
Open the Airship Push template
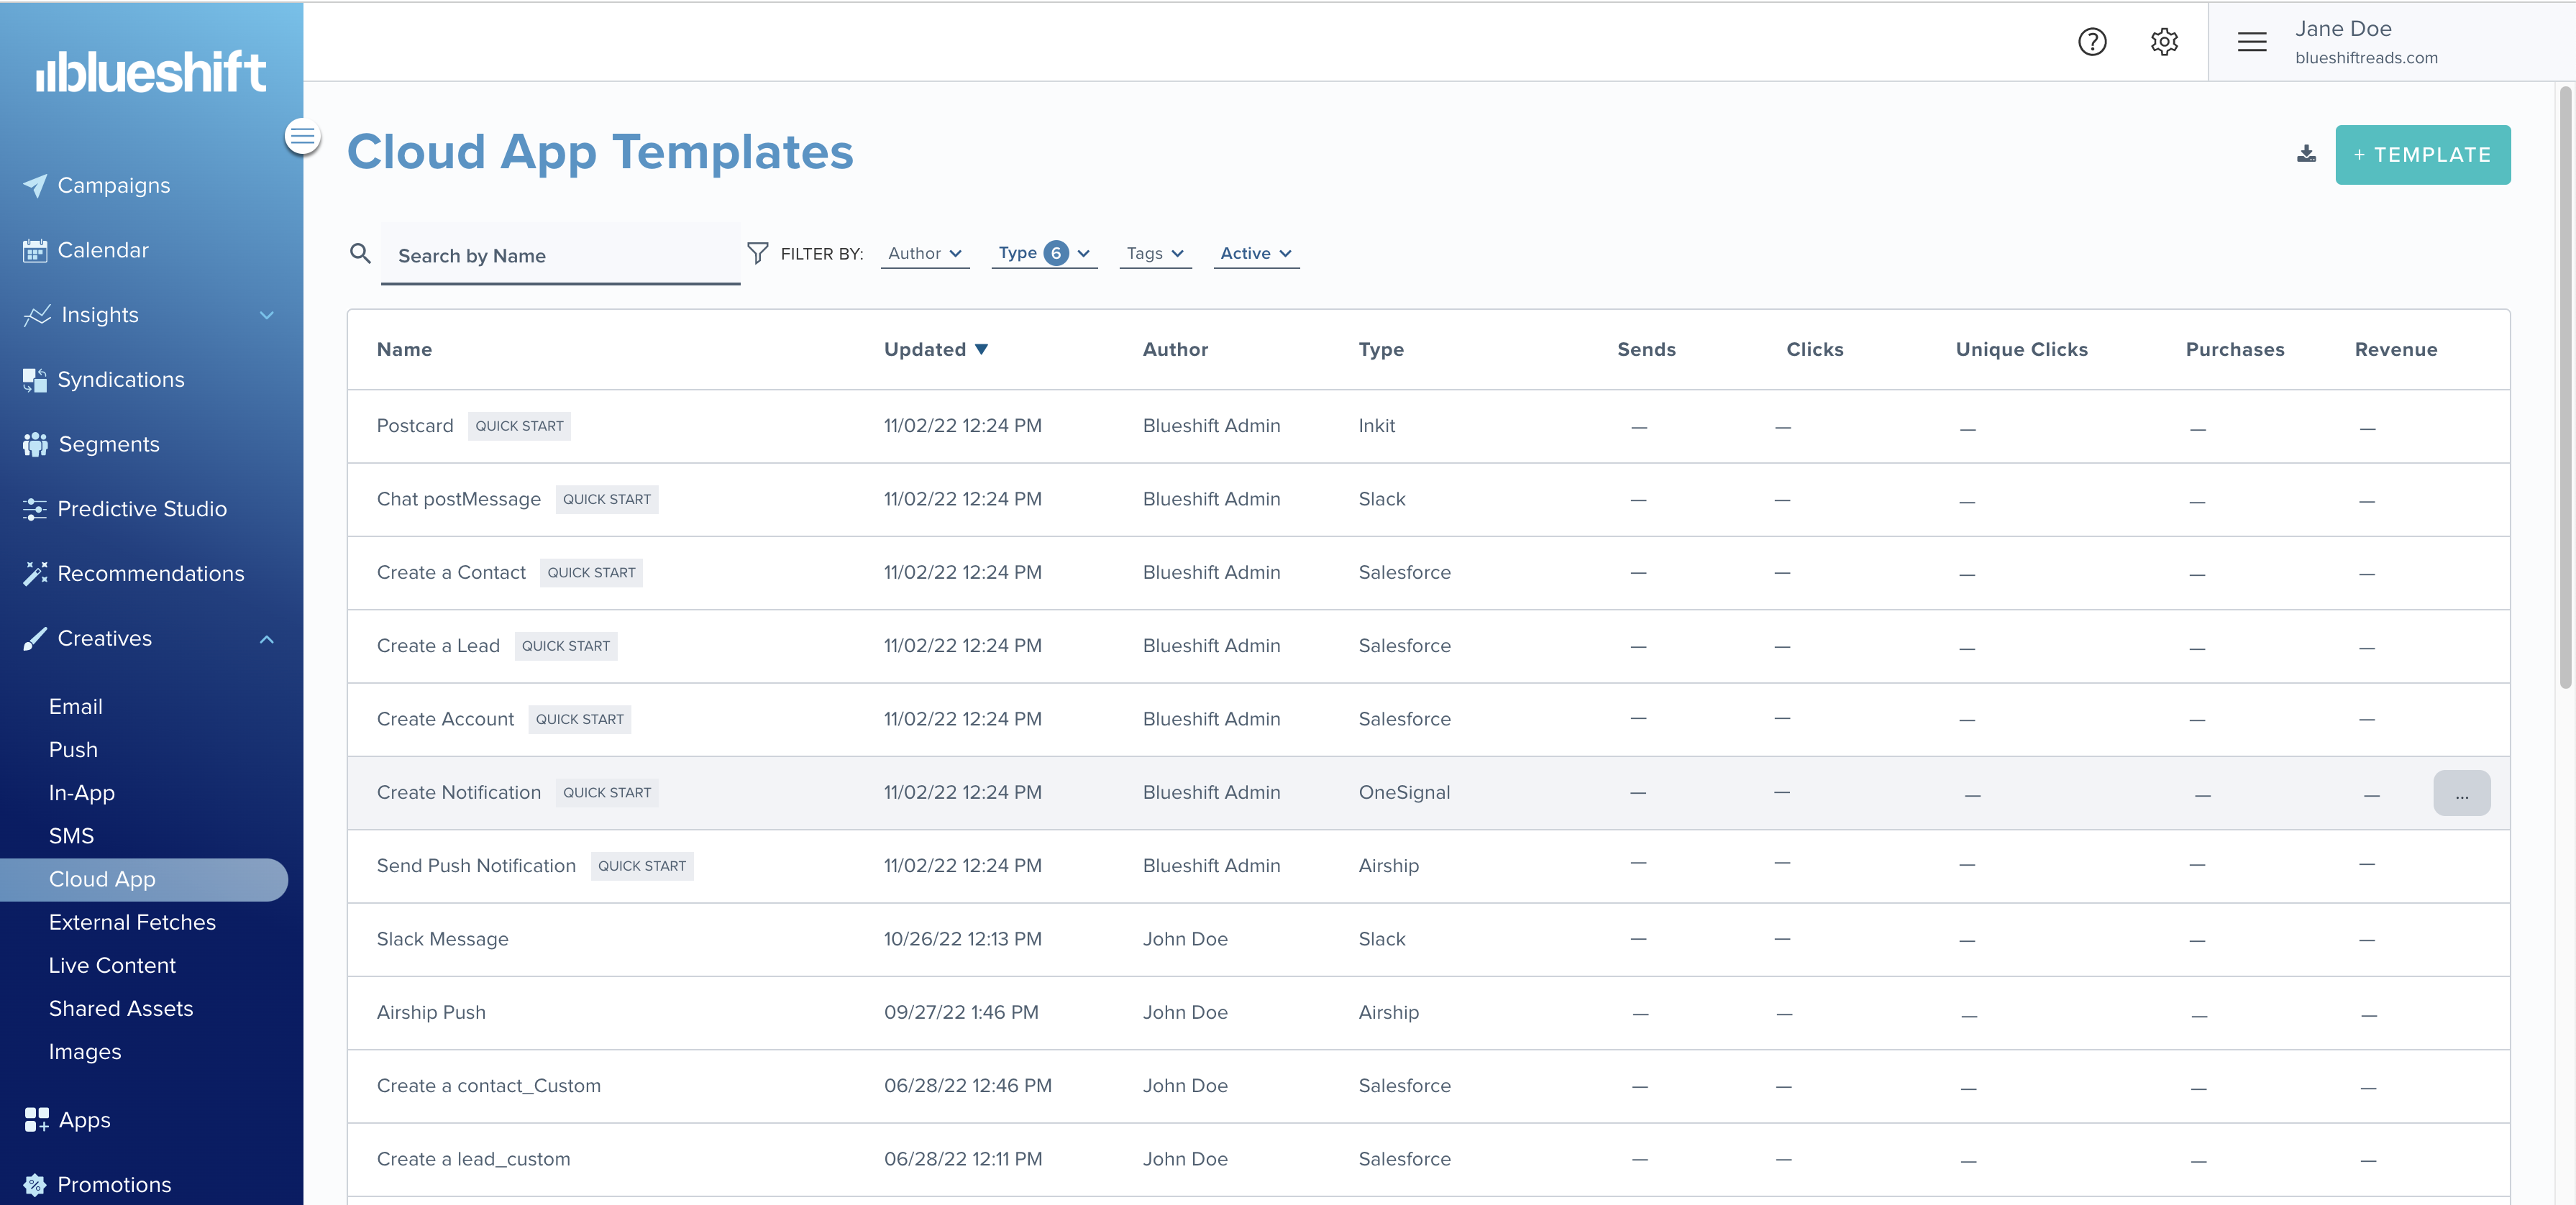tap(431, 1012)
